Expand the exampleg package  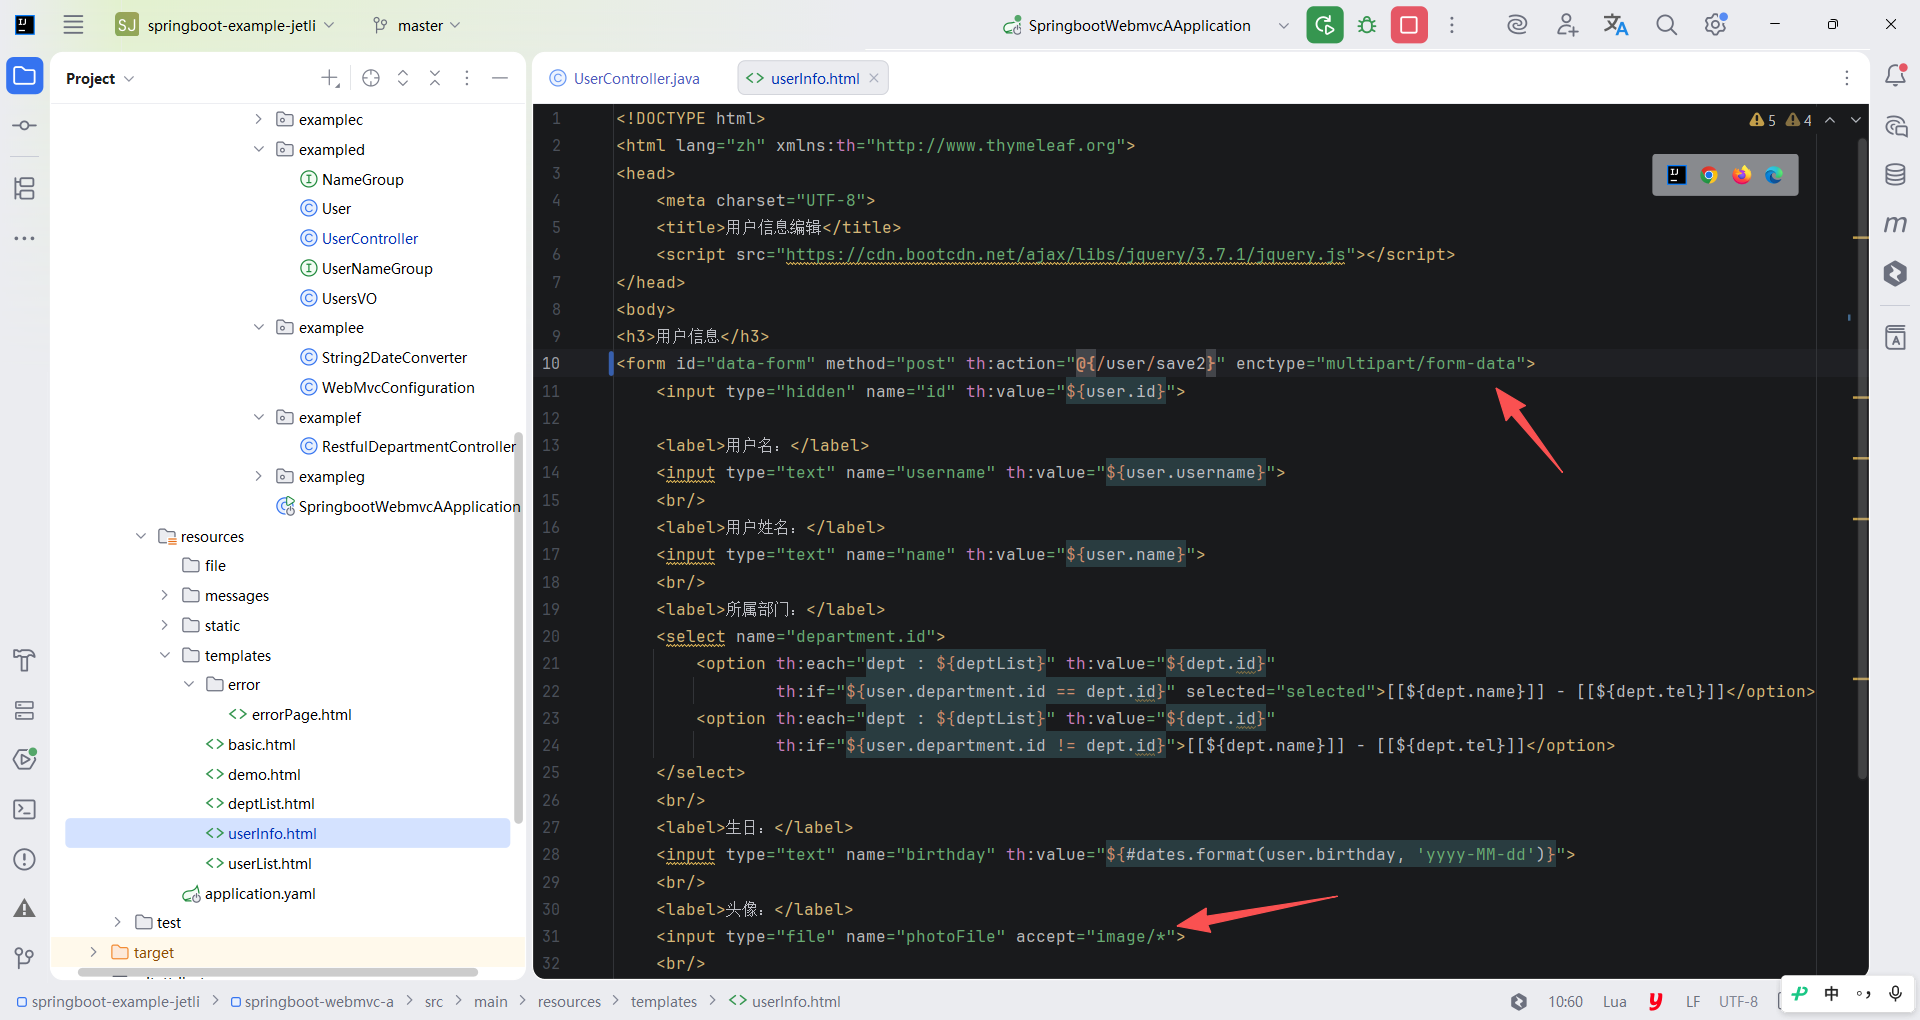(x=258, y=476)
